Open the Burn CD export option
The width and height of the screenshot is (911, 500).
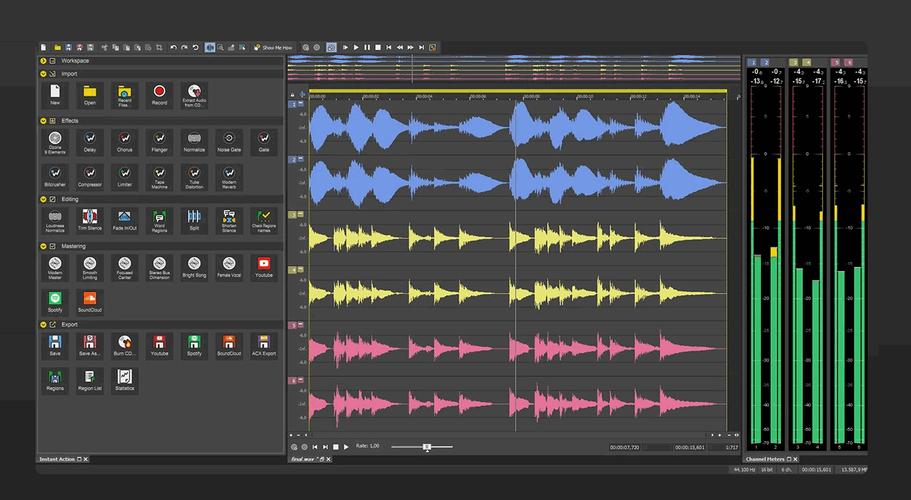click(124, 343)
